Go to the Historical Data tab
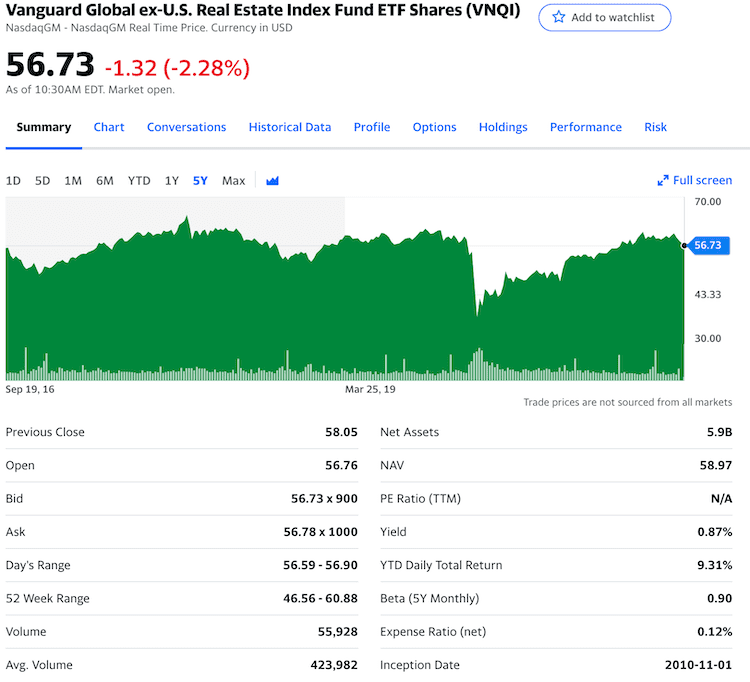The image size is (750, 682). [x=289, y=127]
